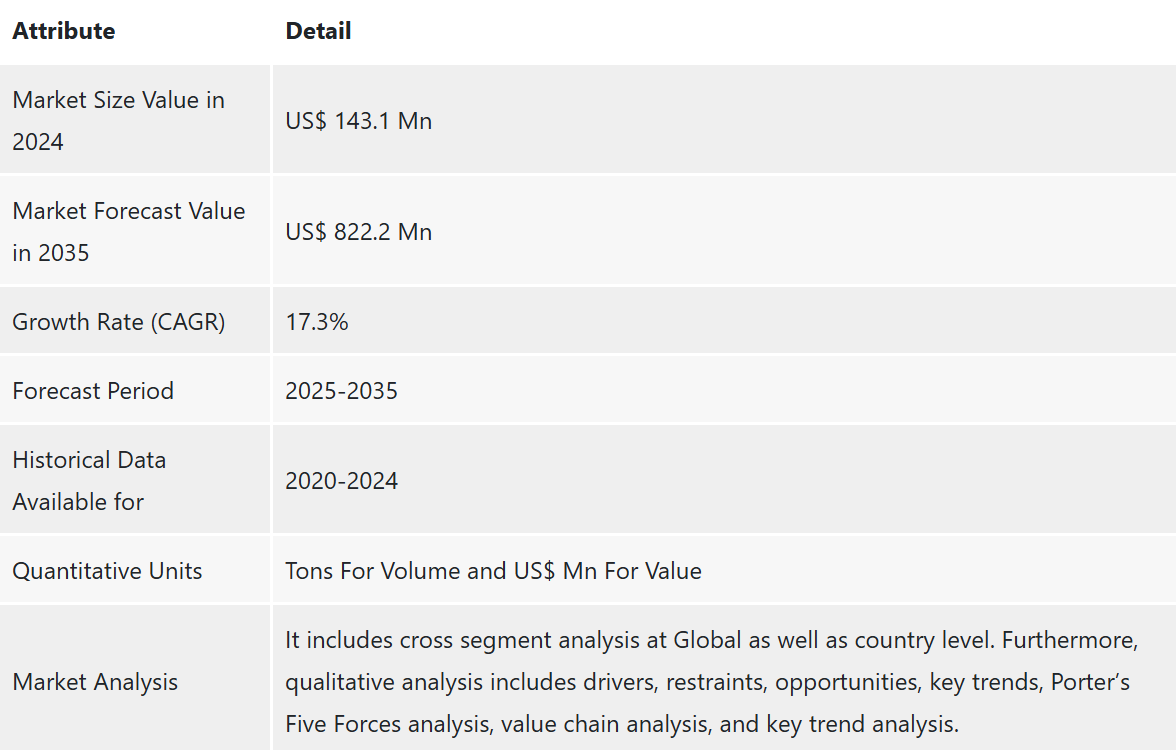Click the 17.3% growth rate value
Viewport: 1176px width, 750px height.
[x=316, y=322]
